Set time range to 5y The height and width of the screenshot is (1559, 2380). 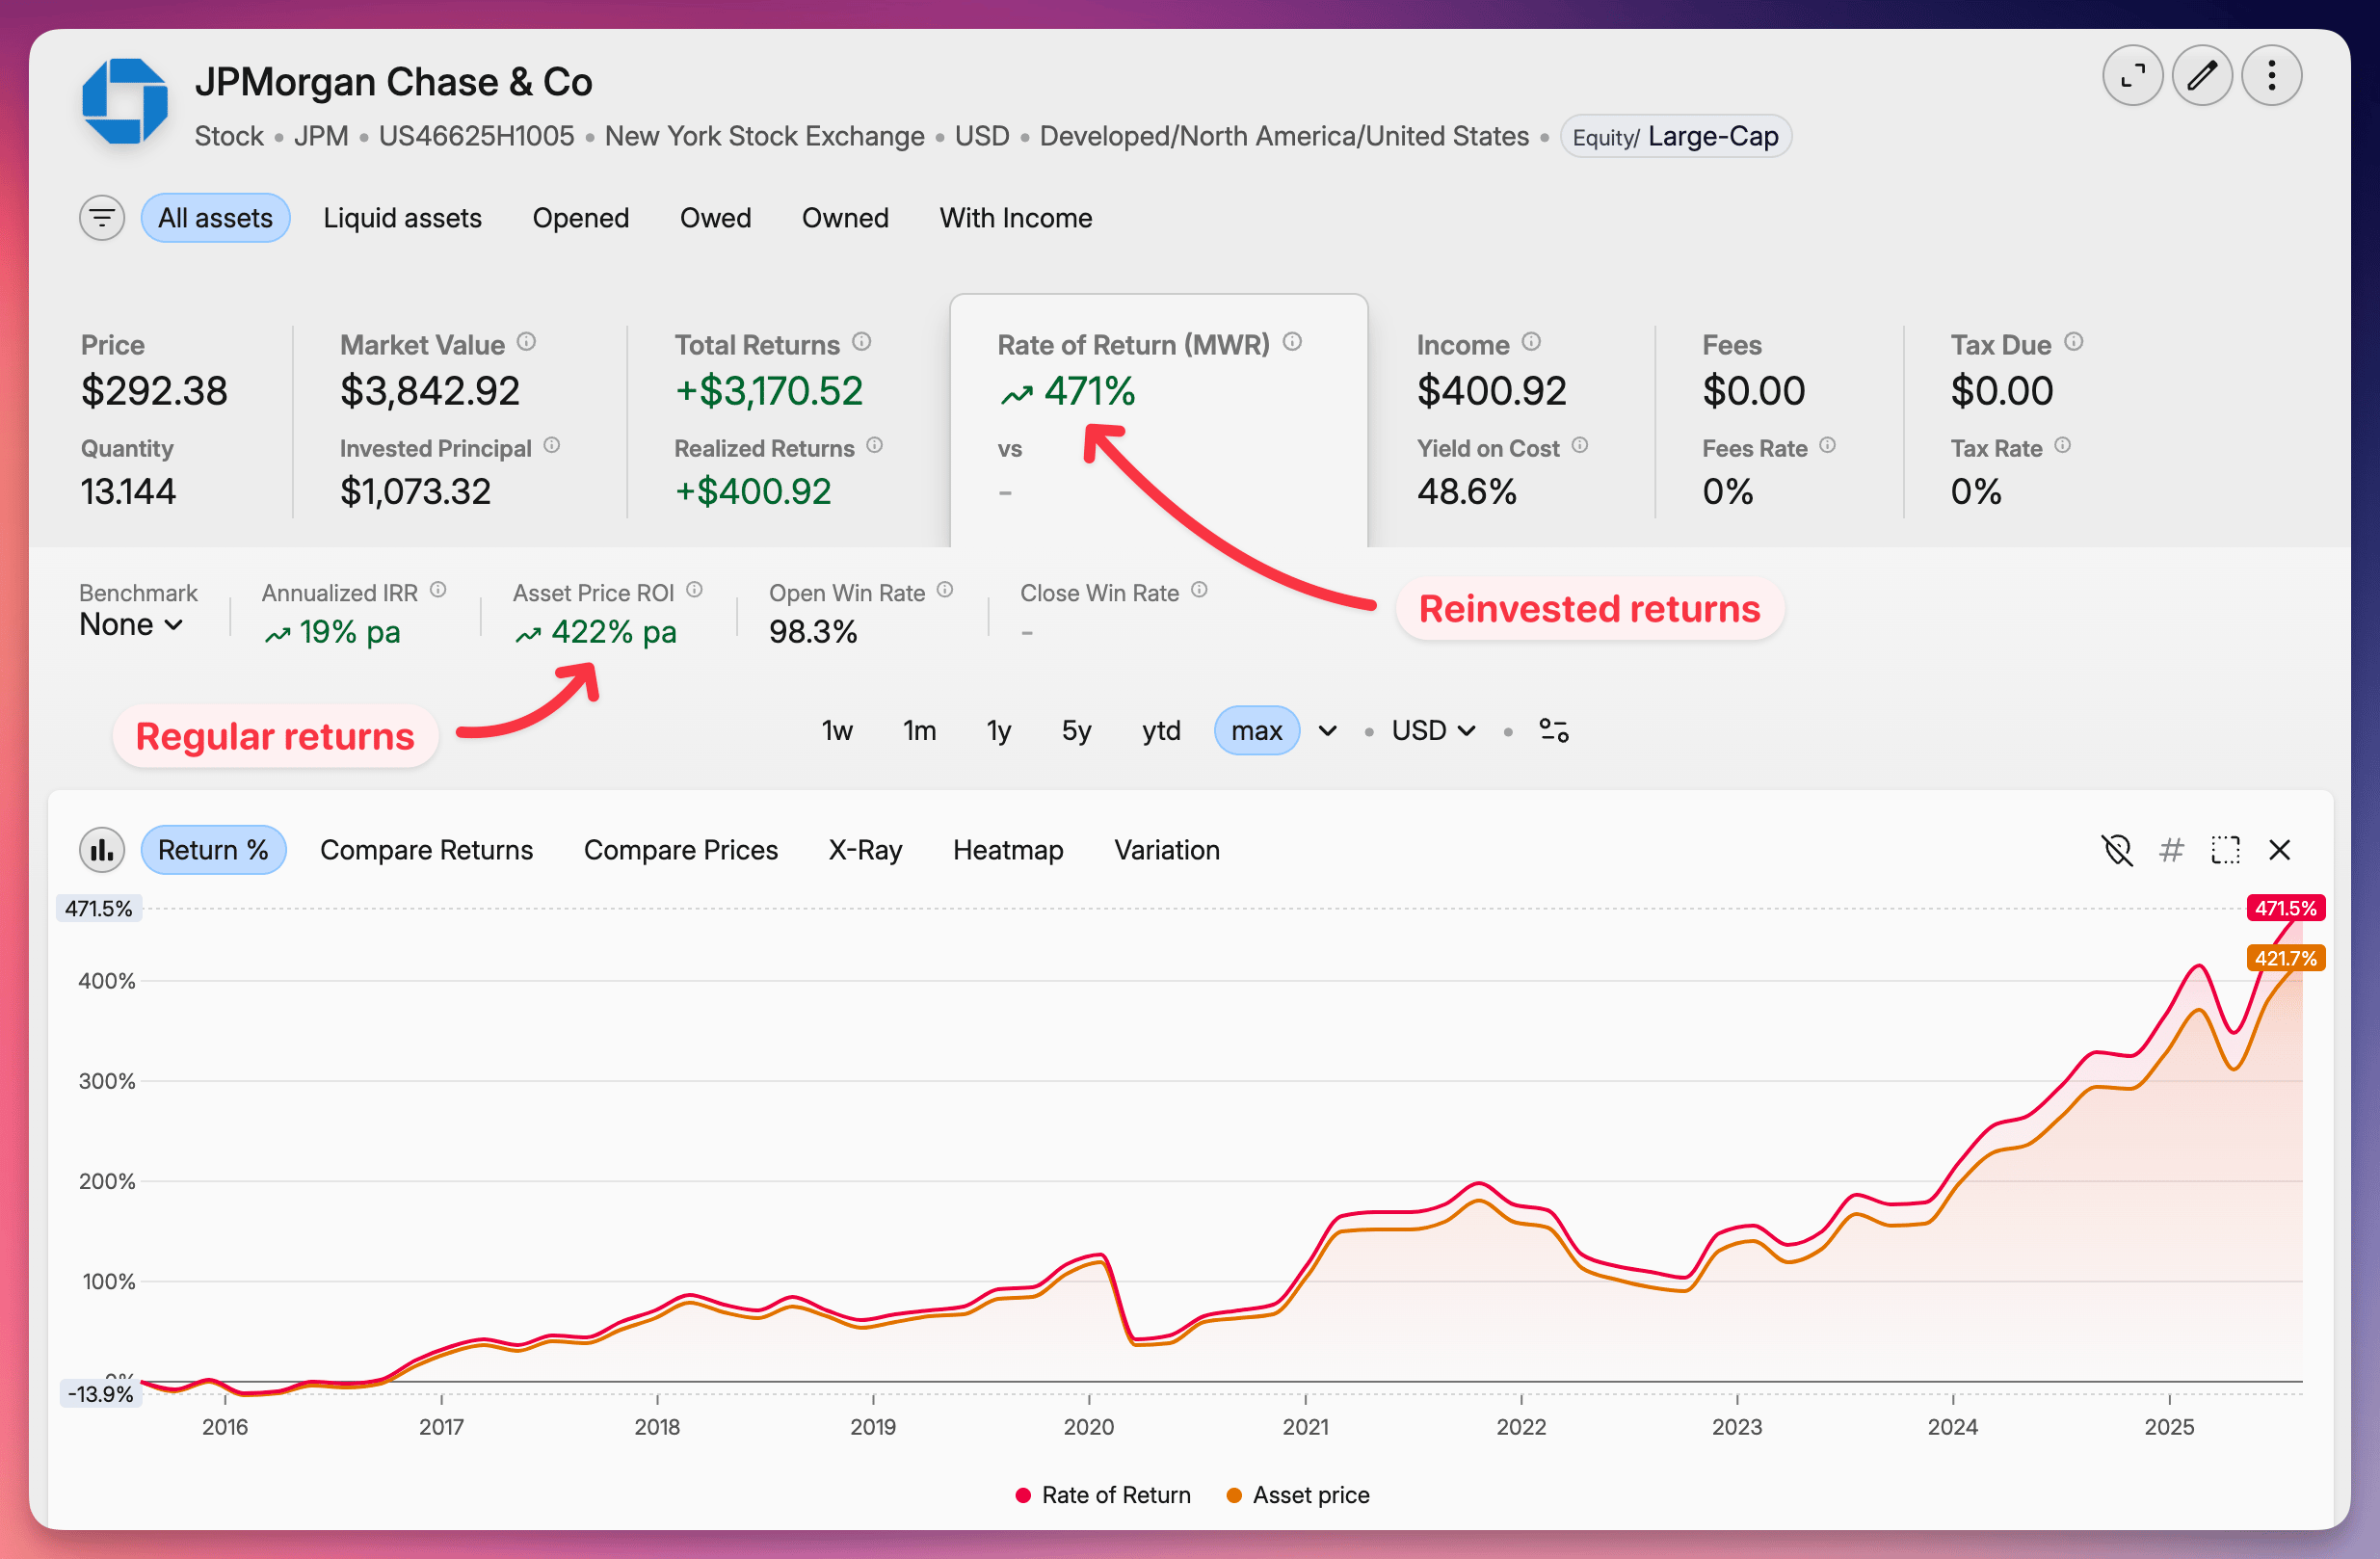[1076, 731]
